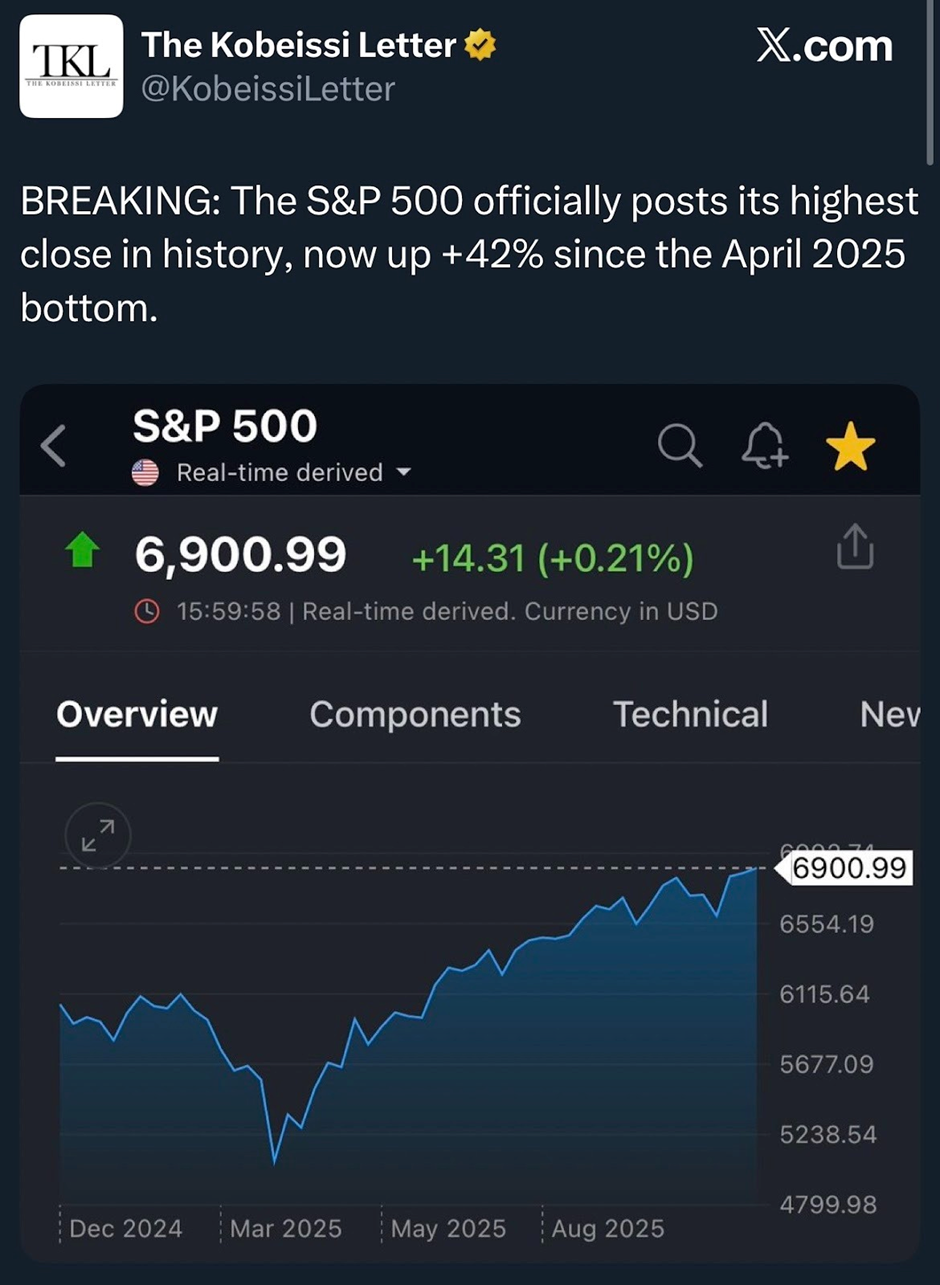The width and height of the screenshot is (940, 1285).
Task: Open the Real-time derived dropdown
Action: (x=403, y=473)
